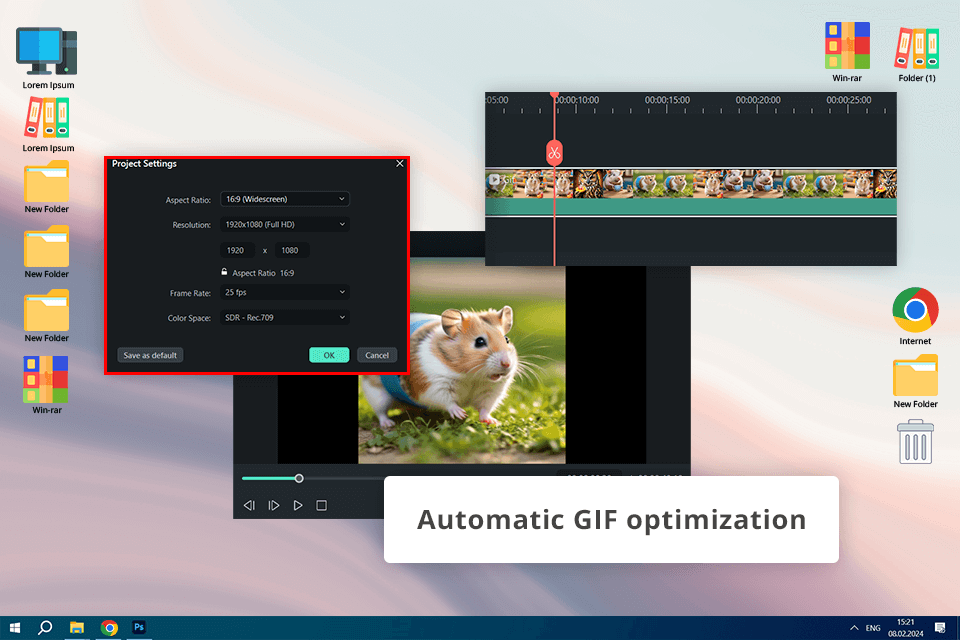The image size is (960, 640).
Task: Open the New Folder above the left Win-rar icon
Action: point(47,316)
